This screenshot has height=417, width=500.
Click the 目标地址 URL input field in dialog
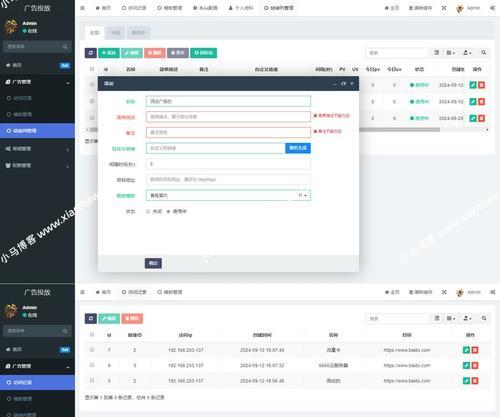[228, 180]
